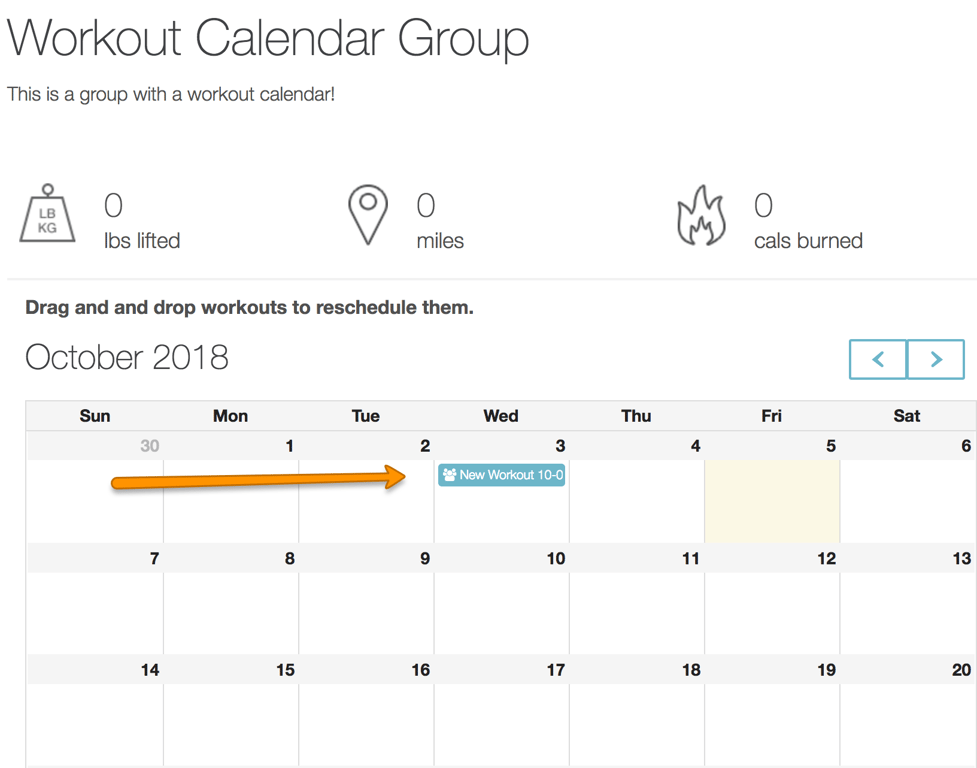This screenshot has width=977, height=768.
Task: Click the Workout Calendar Group heading
Action: (x=268, y=38)
